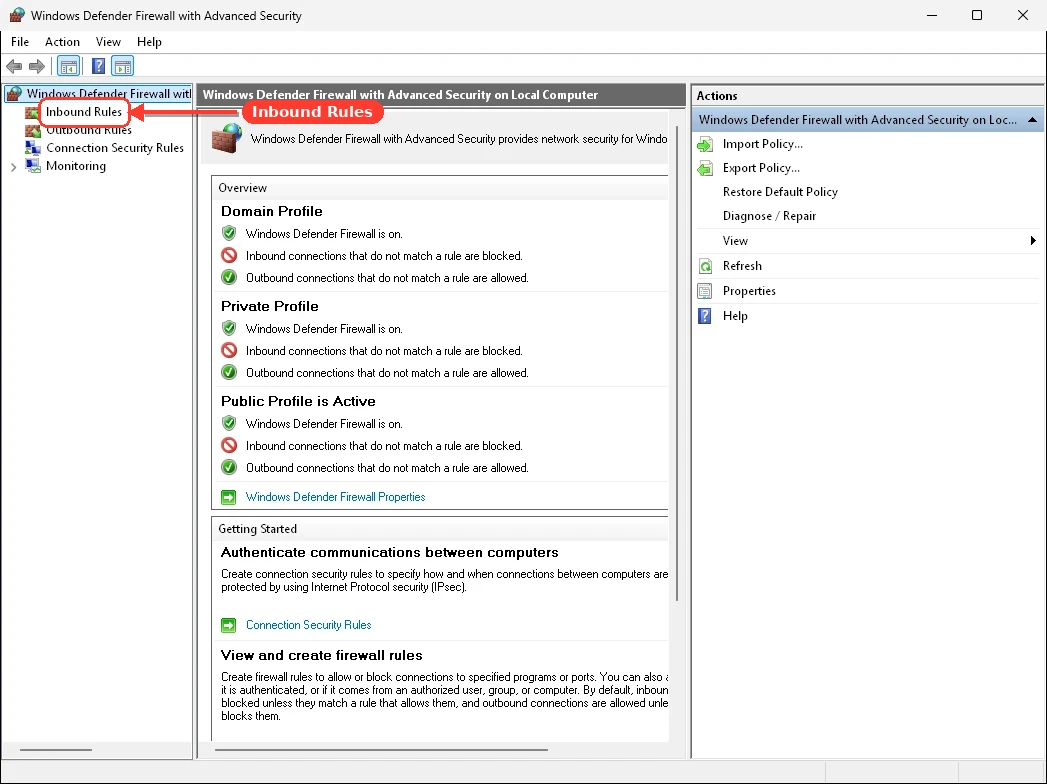The width and height of the screenshot is (1047, 784).
Task: Click the Help icon in Actions pane
Action: click(x=705, y=316)
